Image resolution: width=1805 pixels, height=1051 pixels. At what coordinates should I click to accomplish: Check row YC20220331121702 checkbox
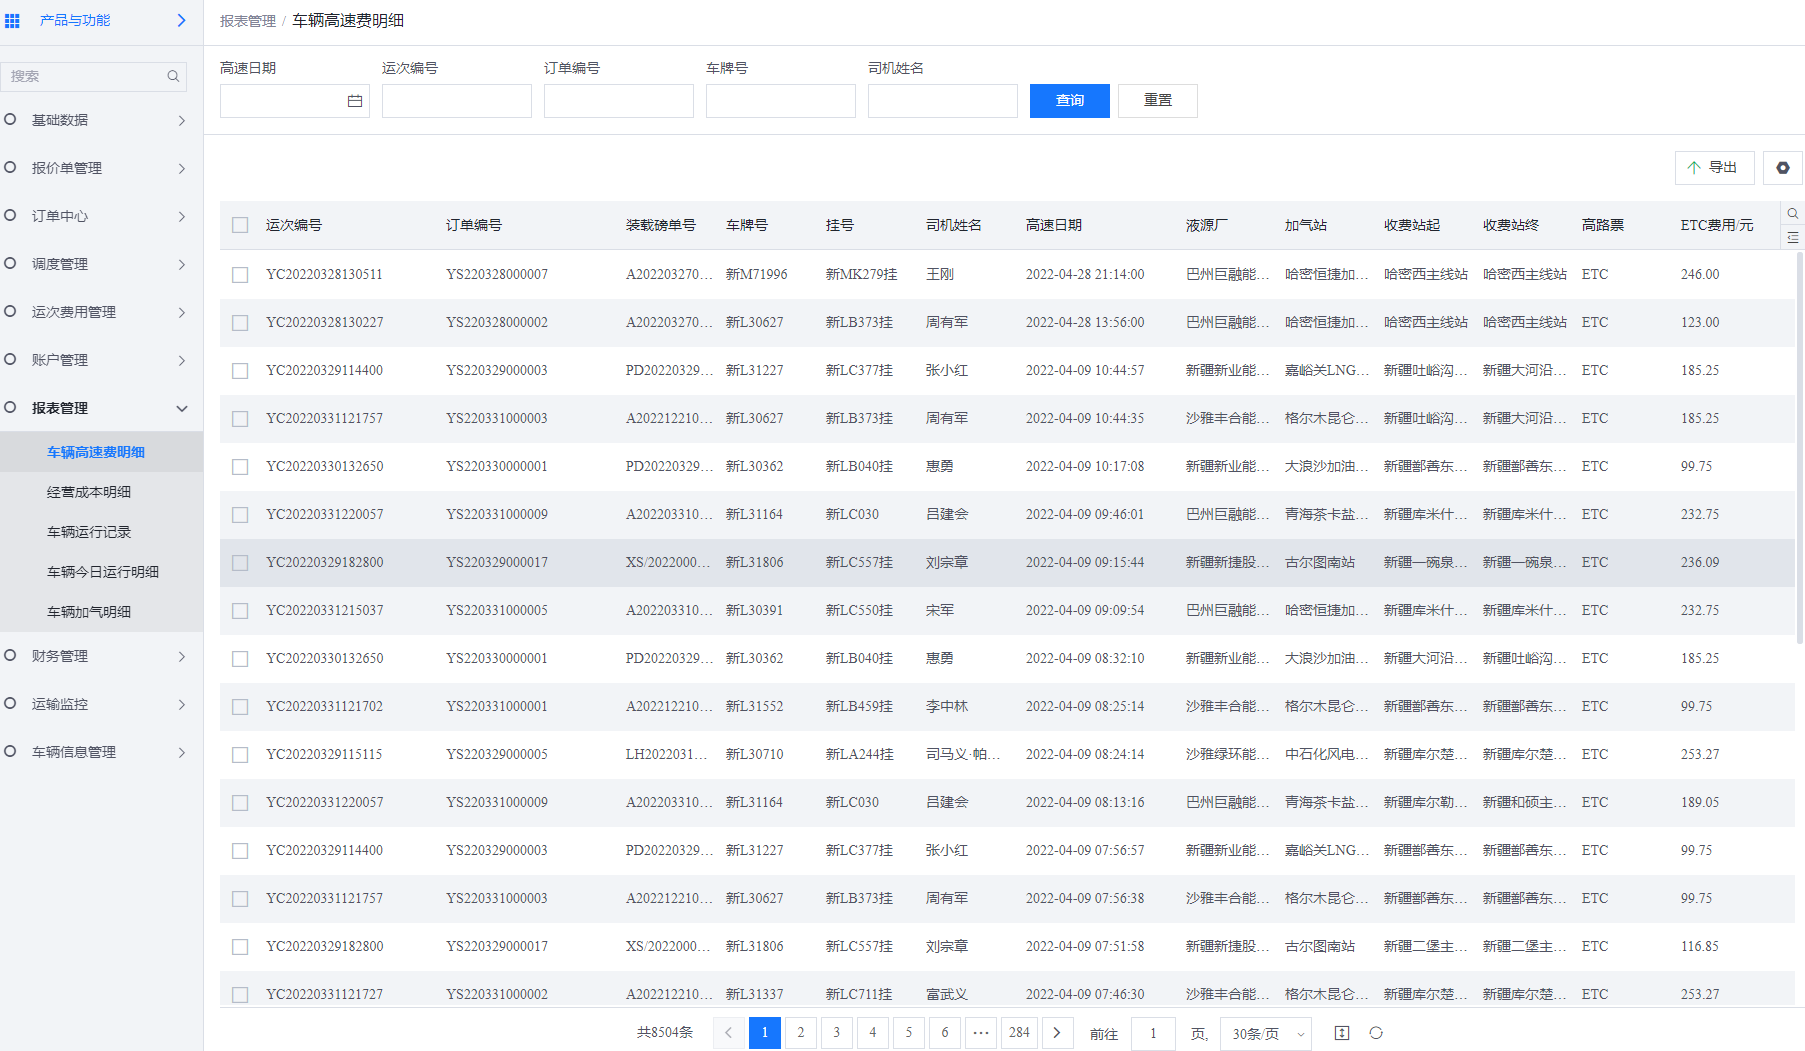point(240,706)
